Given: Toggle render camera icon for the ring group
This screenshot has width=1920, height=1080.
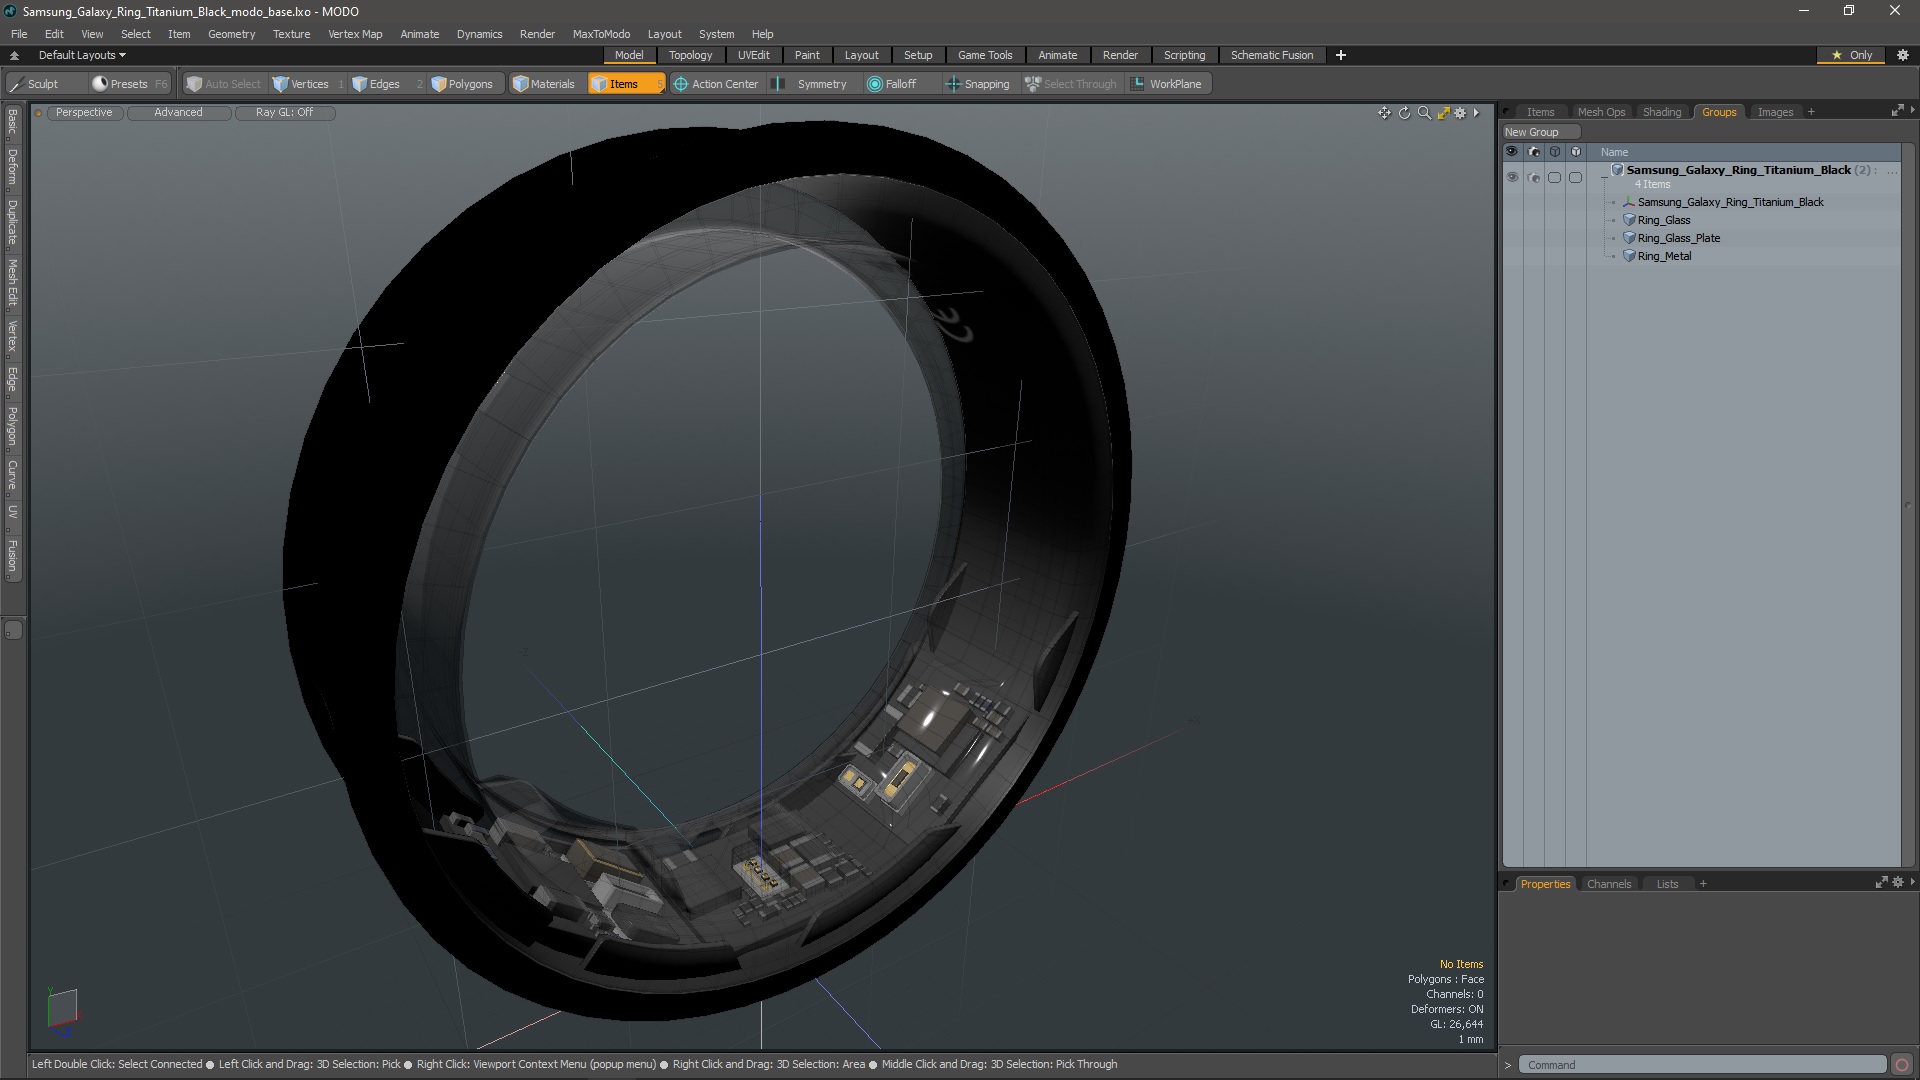Looking at the screenshot, I should click(x=1534, y=177).
